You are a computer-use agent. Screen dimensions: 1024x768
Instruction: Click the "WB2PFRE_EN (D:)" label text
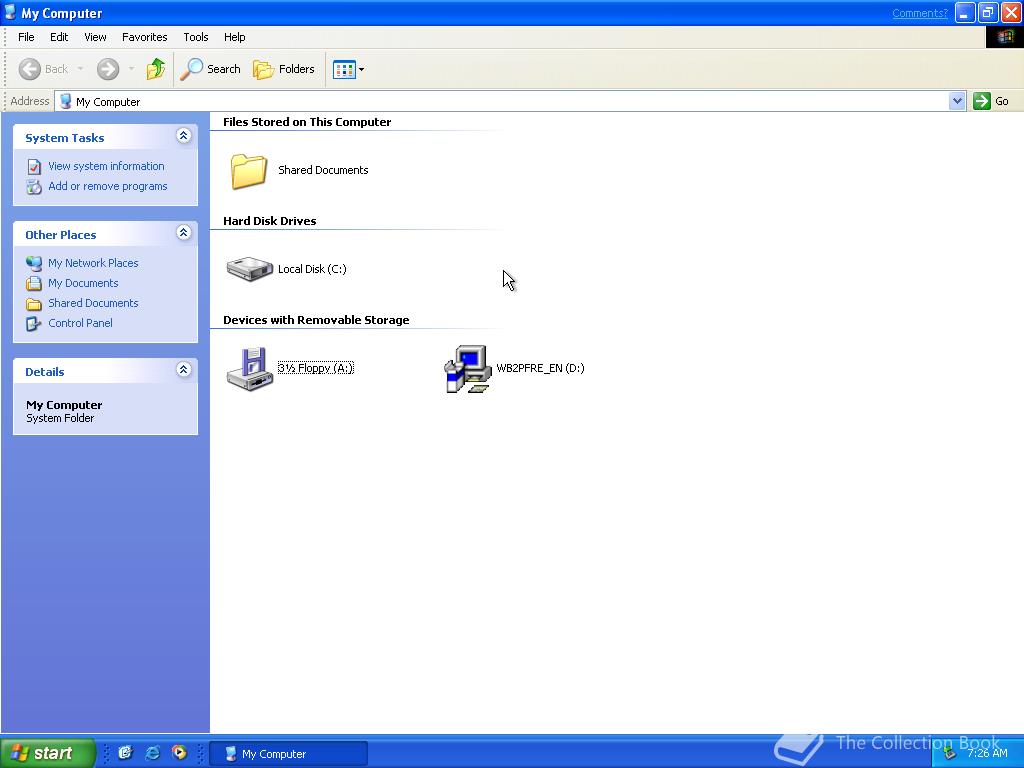tap(540, 368)
